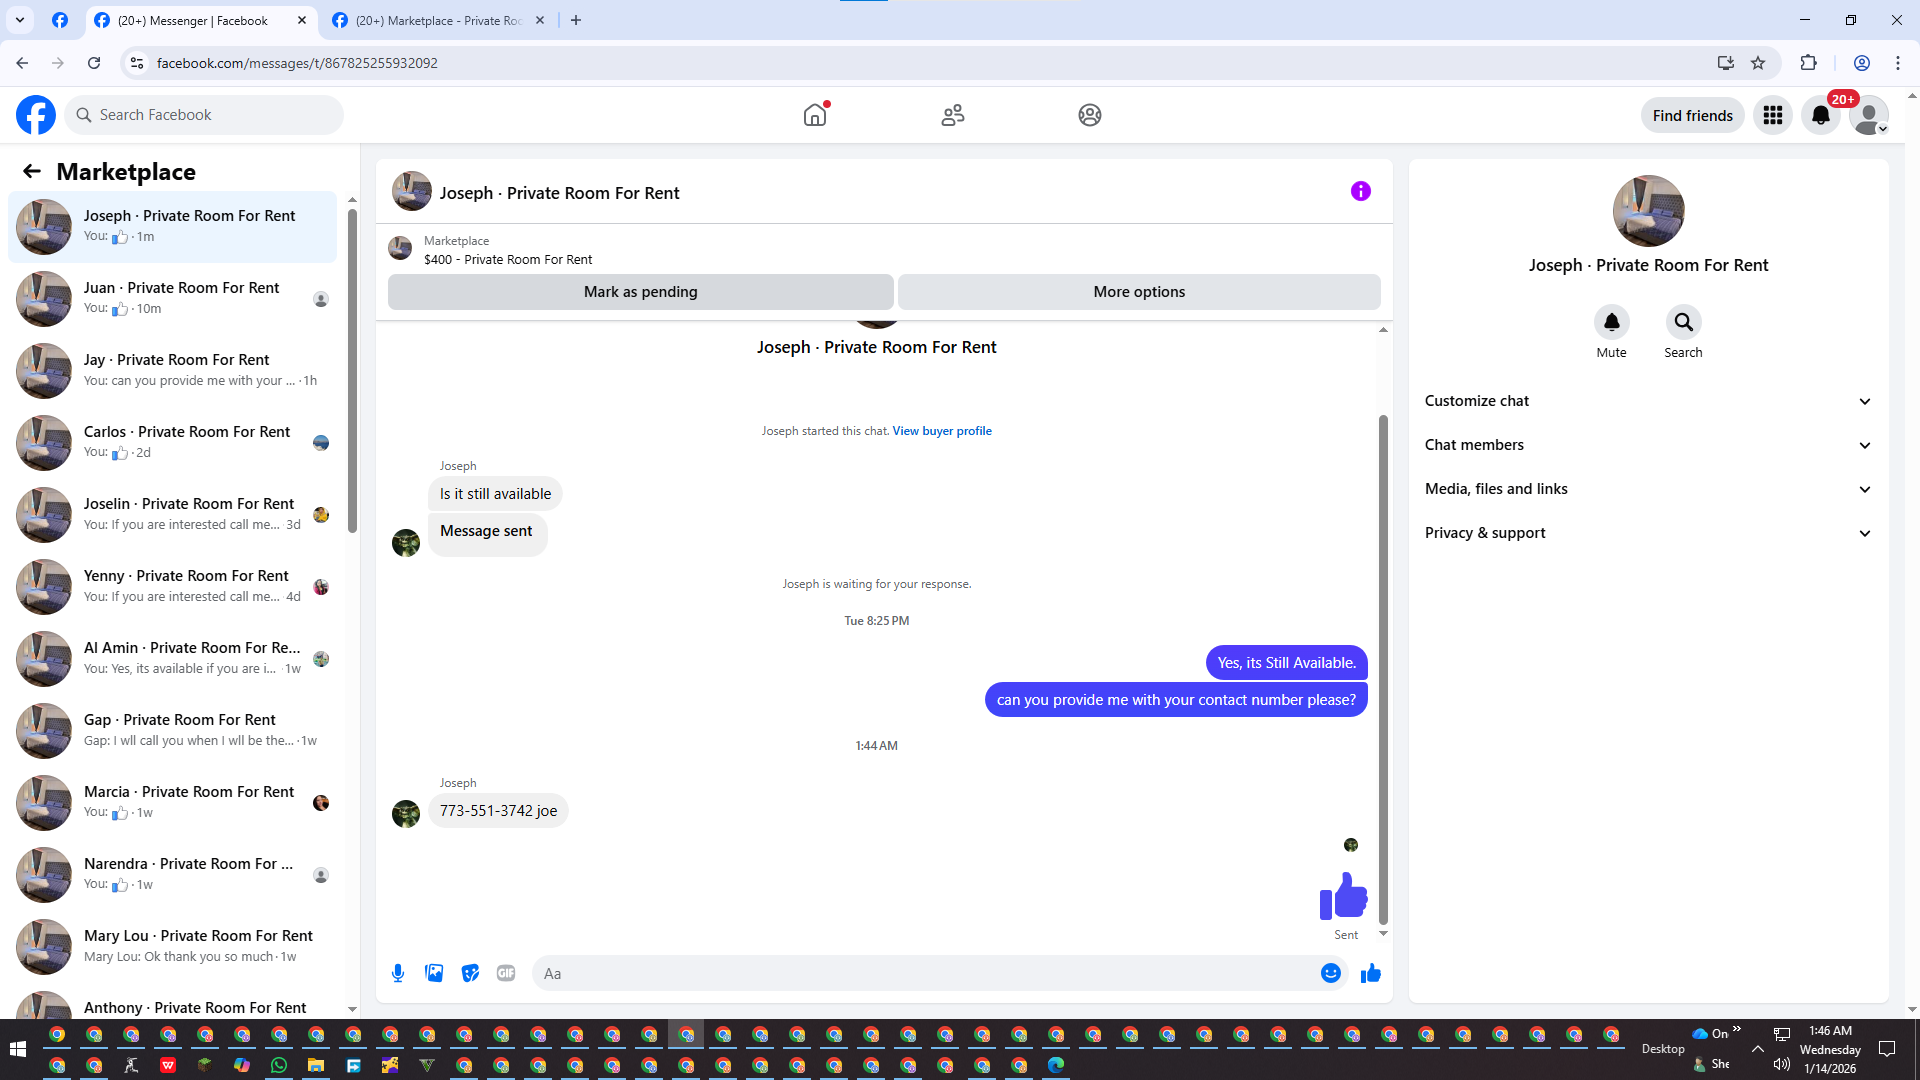Screen dimensions: 1920x1080
Task: Mute this chat with bell button
Action: coord(1611,322)
